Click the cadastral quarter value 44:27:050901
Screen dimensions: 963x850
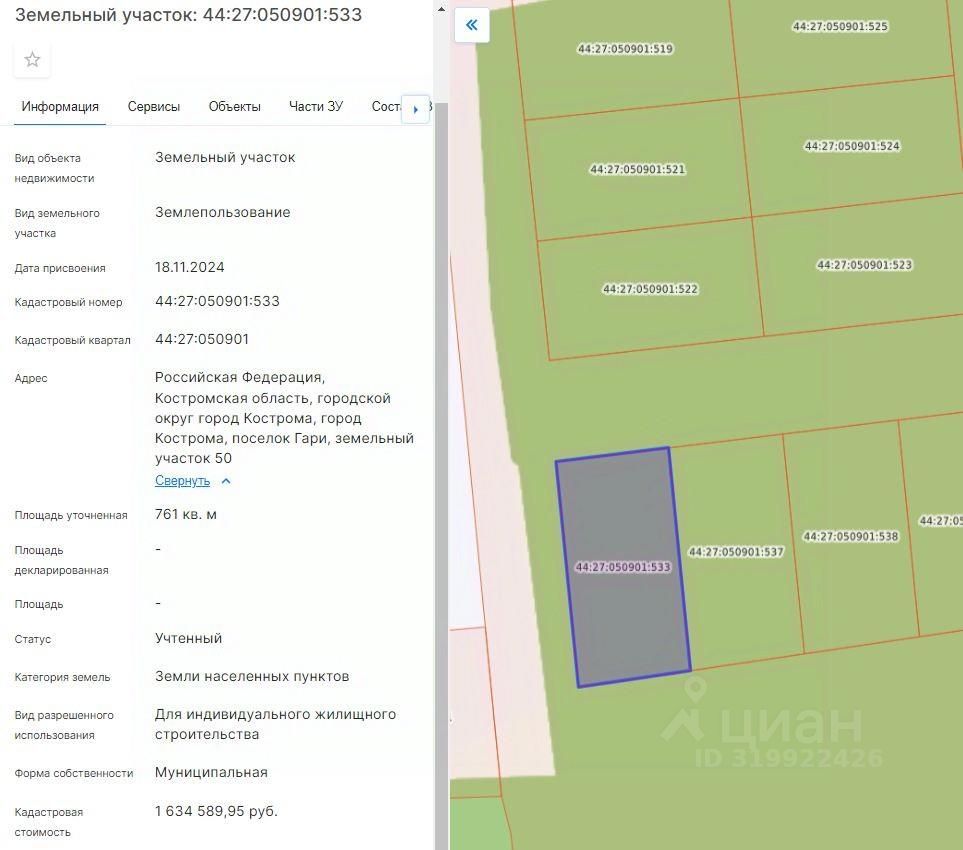(201, 339)
